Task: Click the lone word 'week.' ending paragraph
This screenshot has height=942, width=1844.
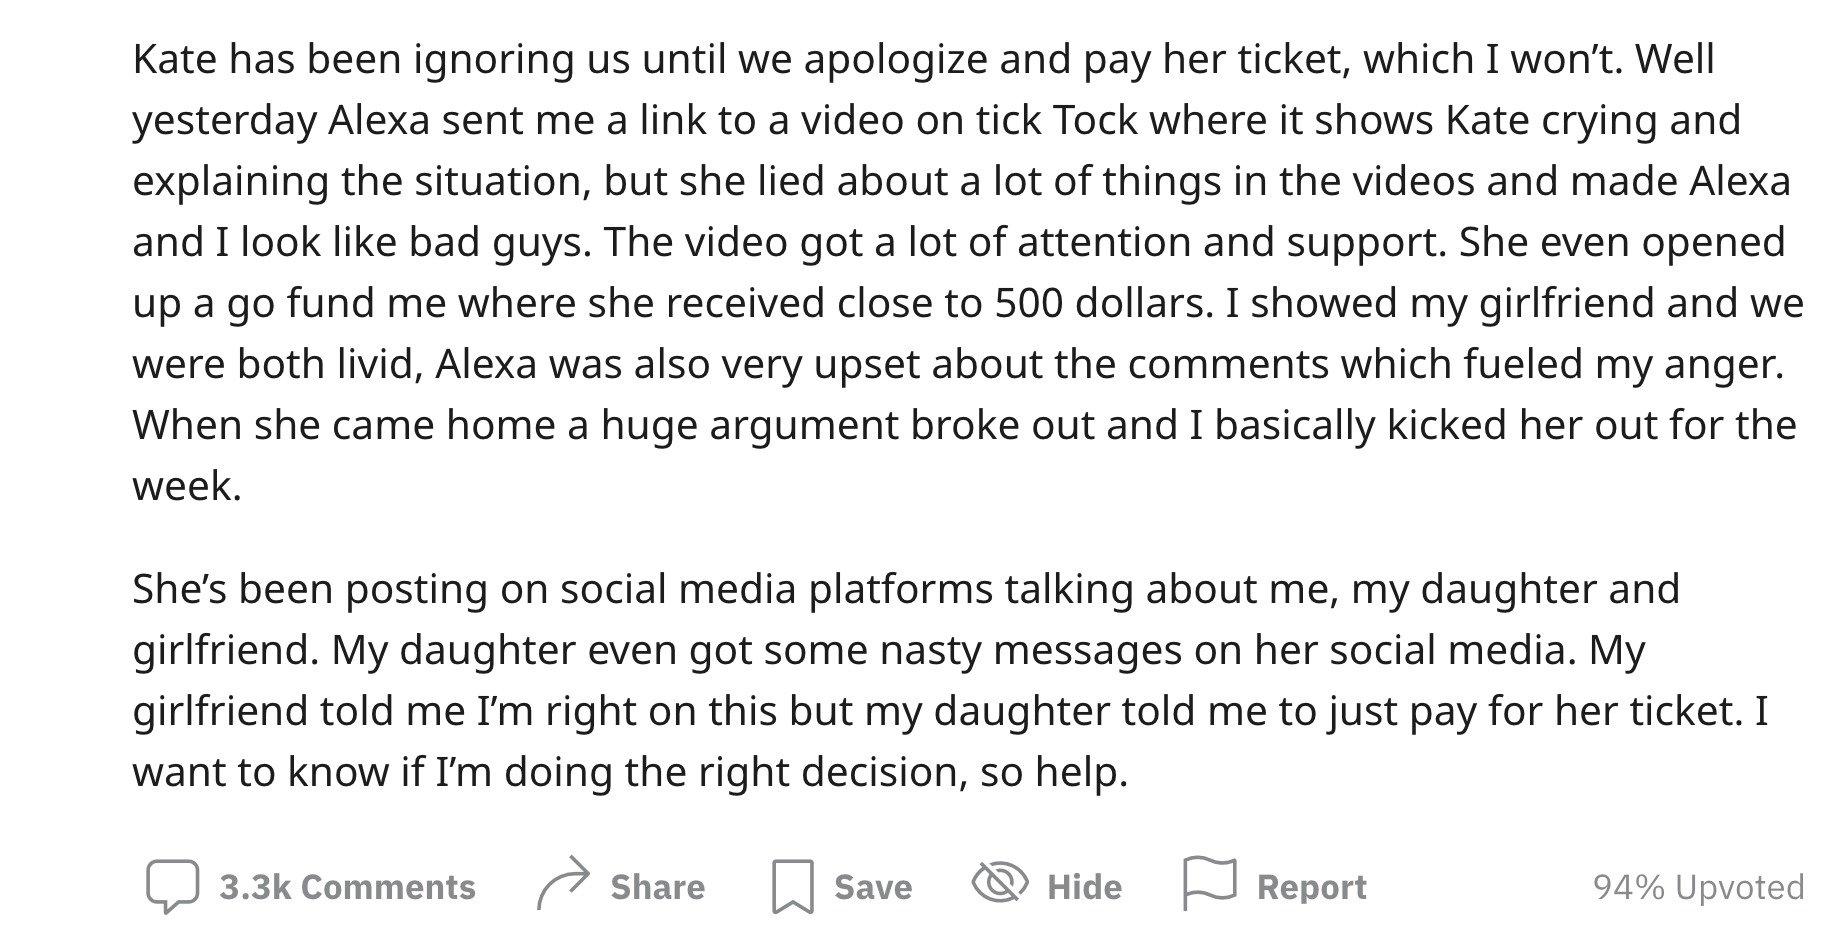Action: pos(187,487)
